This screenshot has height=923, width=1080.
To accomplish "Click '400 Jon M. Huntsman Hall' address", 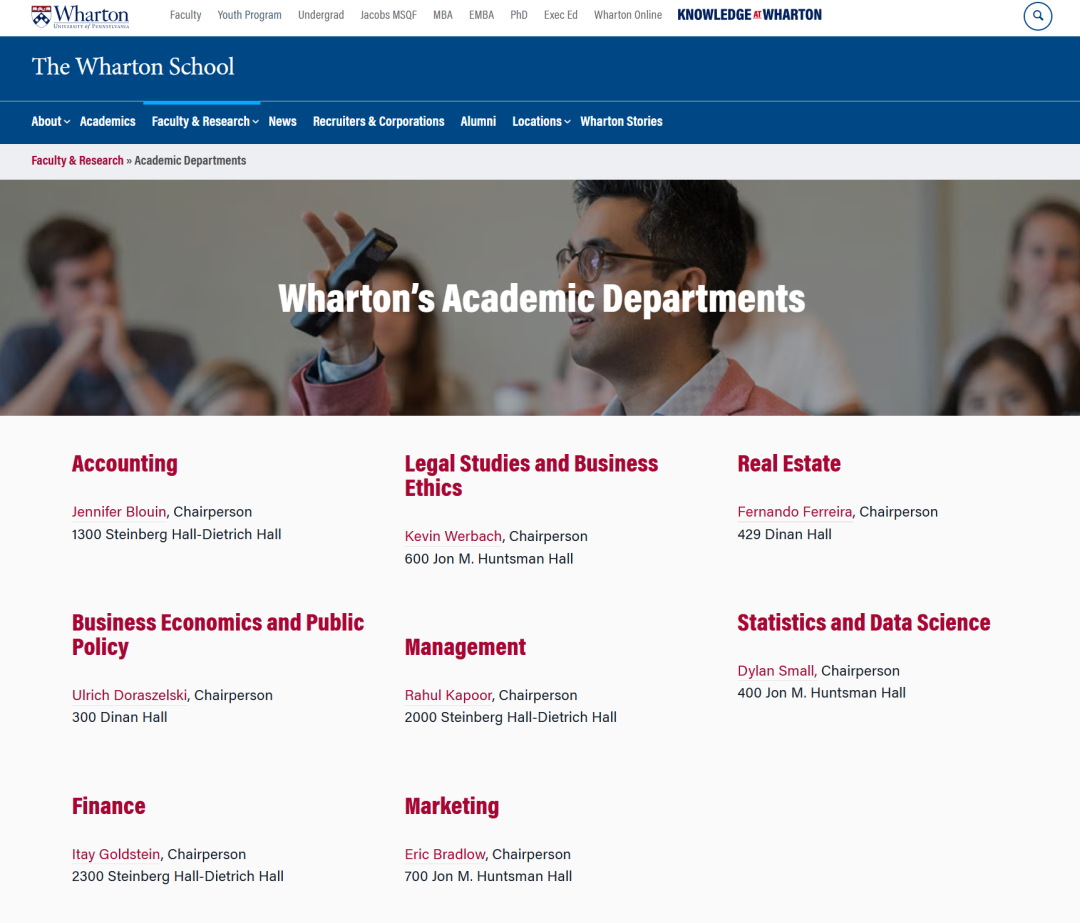I will [822, 694].
